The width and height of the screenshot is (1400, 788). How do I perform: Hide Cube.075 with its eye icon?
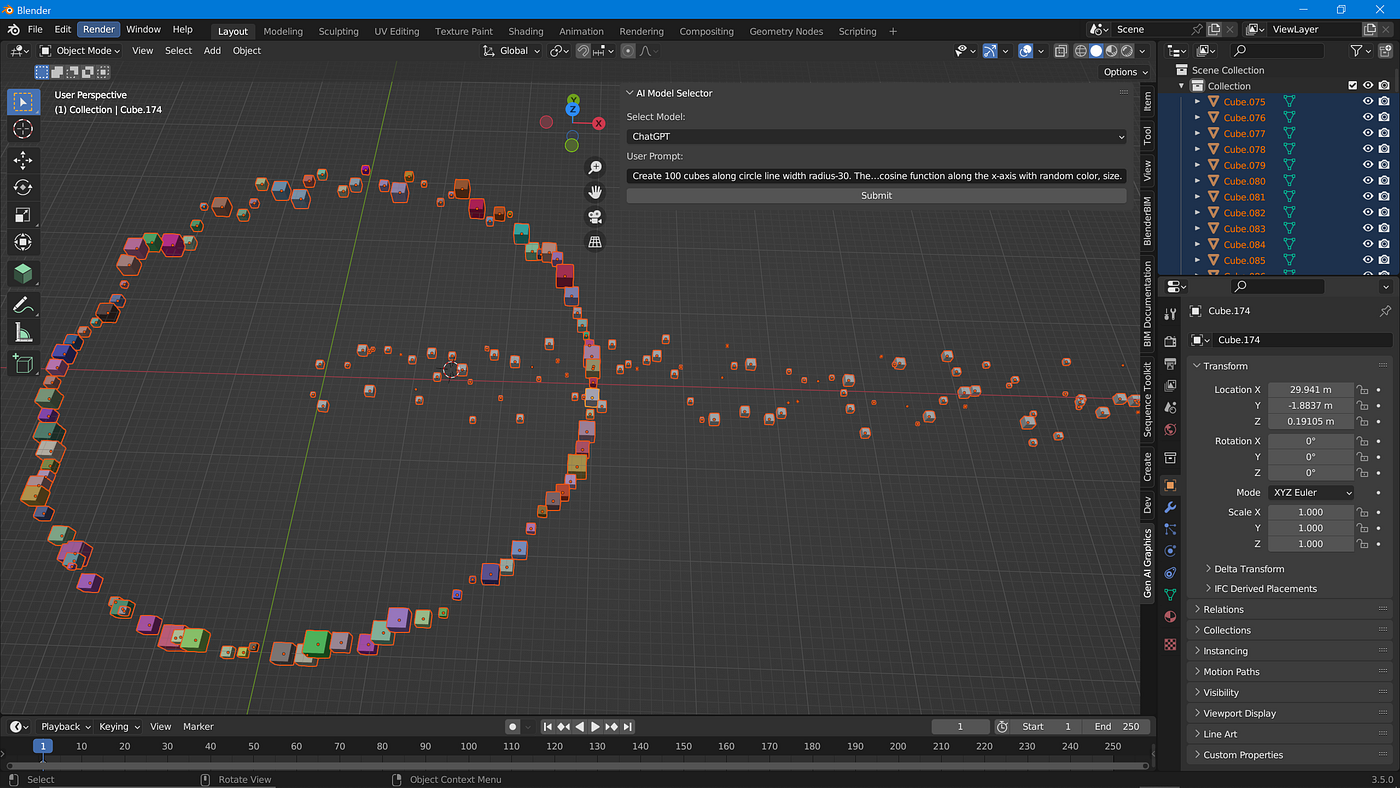(x=1368, y=102)
